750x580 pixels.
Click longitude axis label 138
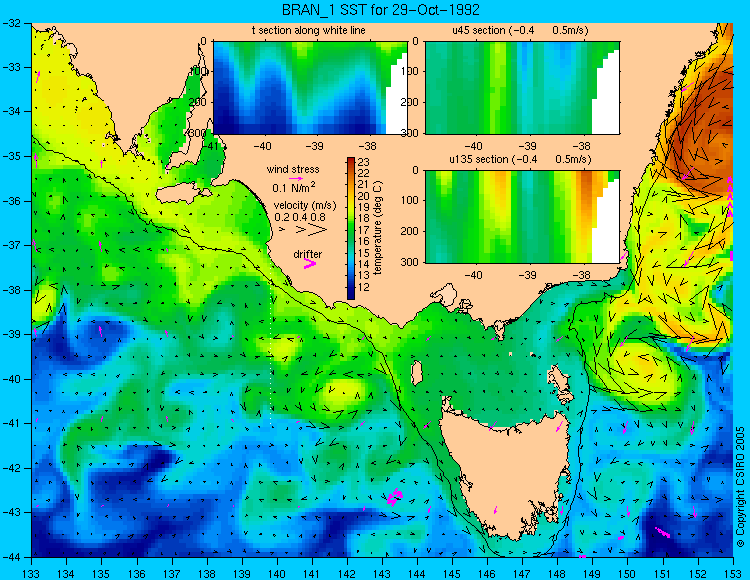pos(207,573)
